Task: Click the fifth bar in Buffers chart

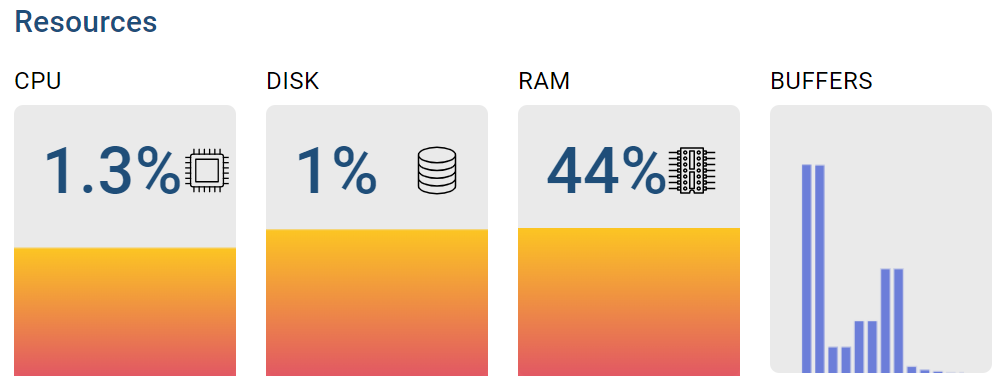Action: coord(859,347)
